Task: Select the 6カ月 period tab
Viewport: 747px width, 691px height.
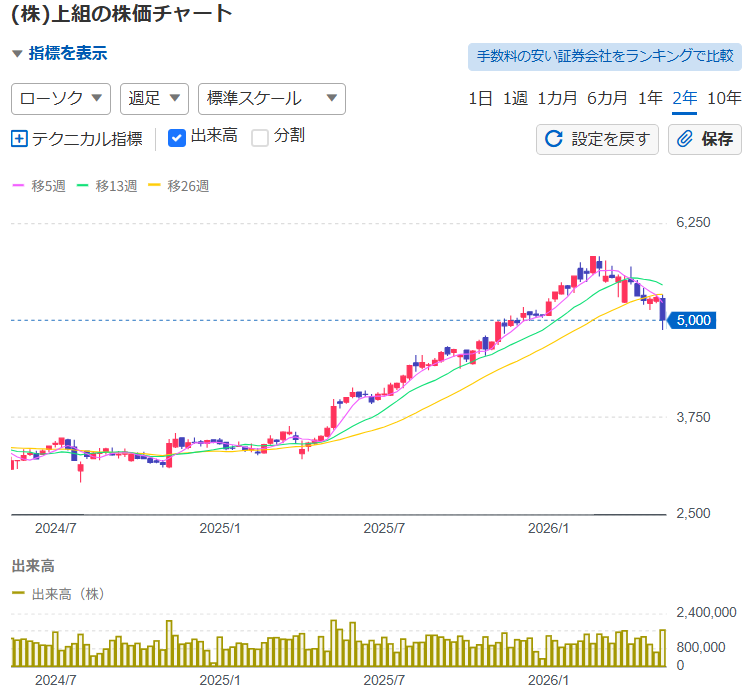Action: (x=607, y=98)
